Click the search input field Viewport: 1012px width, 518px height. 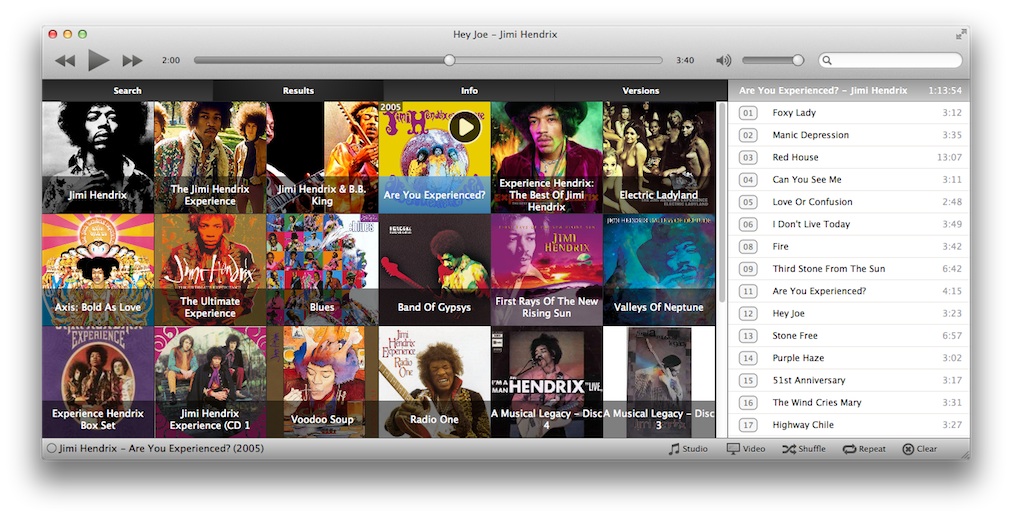point(895,61)
